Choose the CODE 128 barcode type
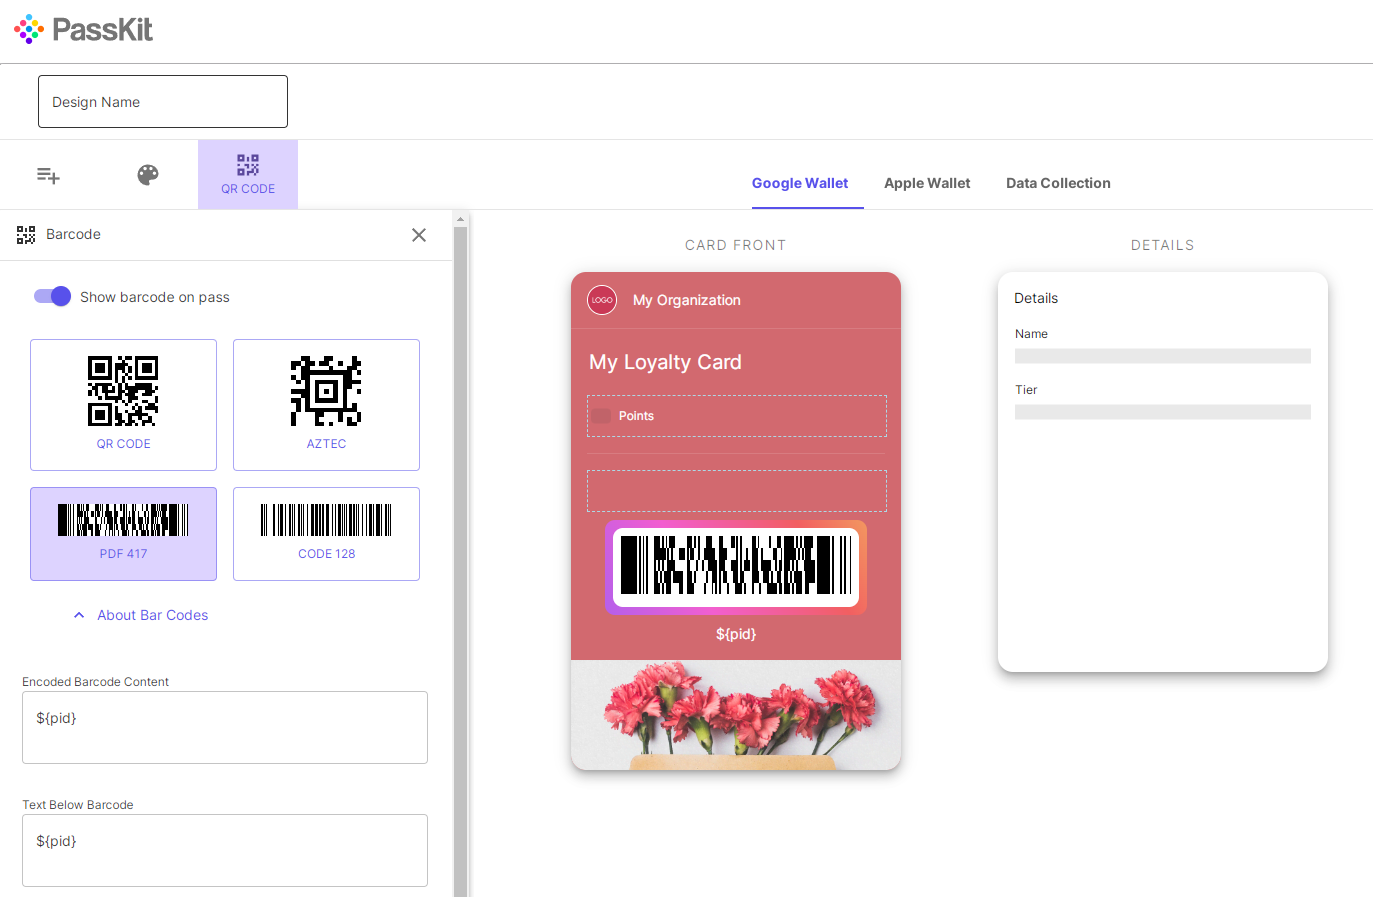 326,534
